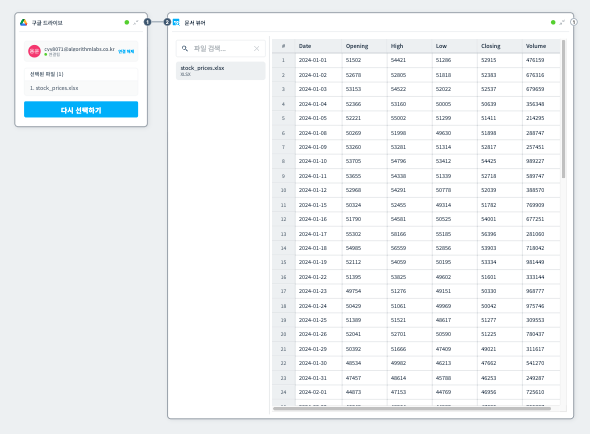Focus the file search input field
This screenshot has width=590, height=434.
(x=220, y=49)
